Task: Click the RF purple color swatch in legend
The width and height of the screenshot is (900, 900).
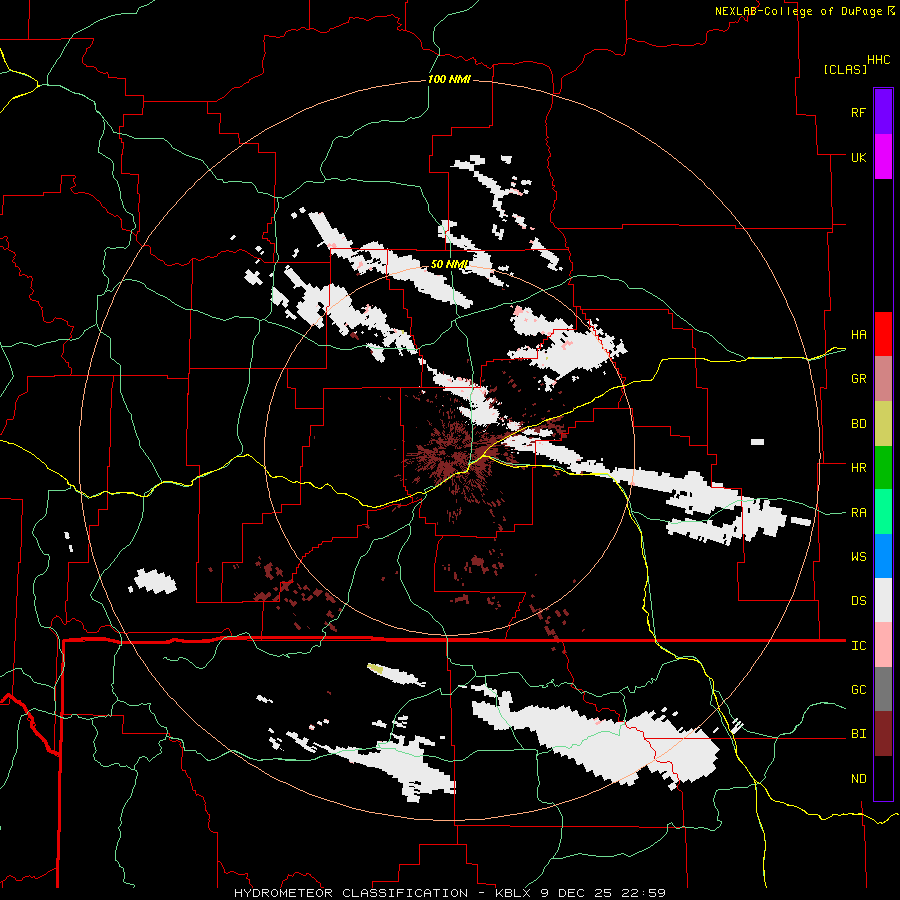Action: [883, 112]
